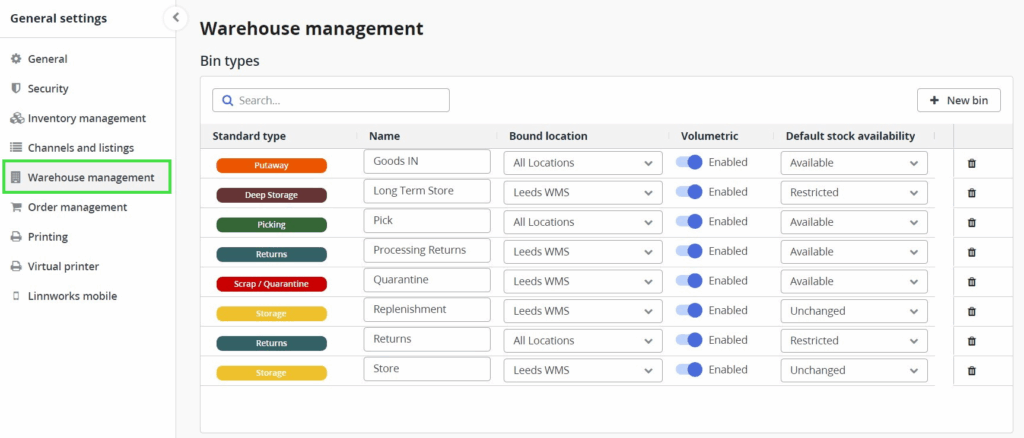Click the green Picking type badge
This screenshot has height=438, width=1024.
click(272, 225)
